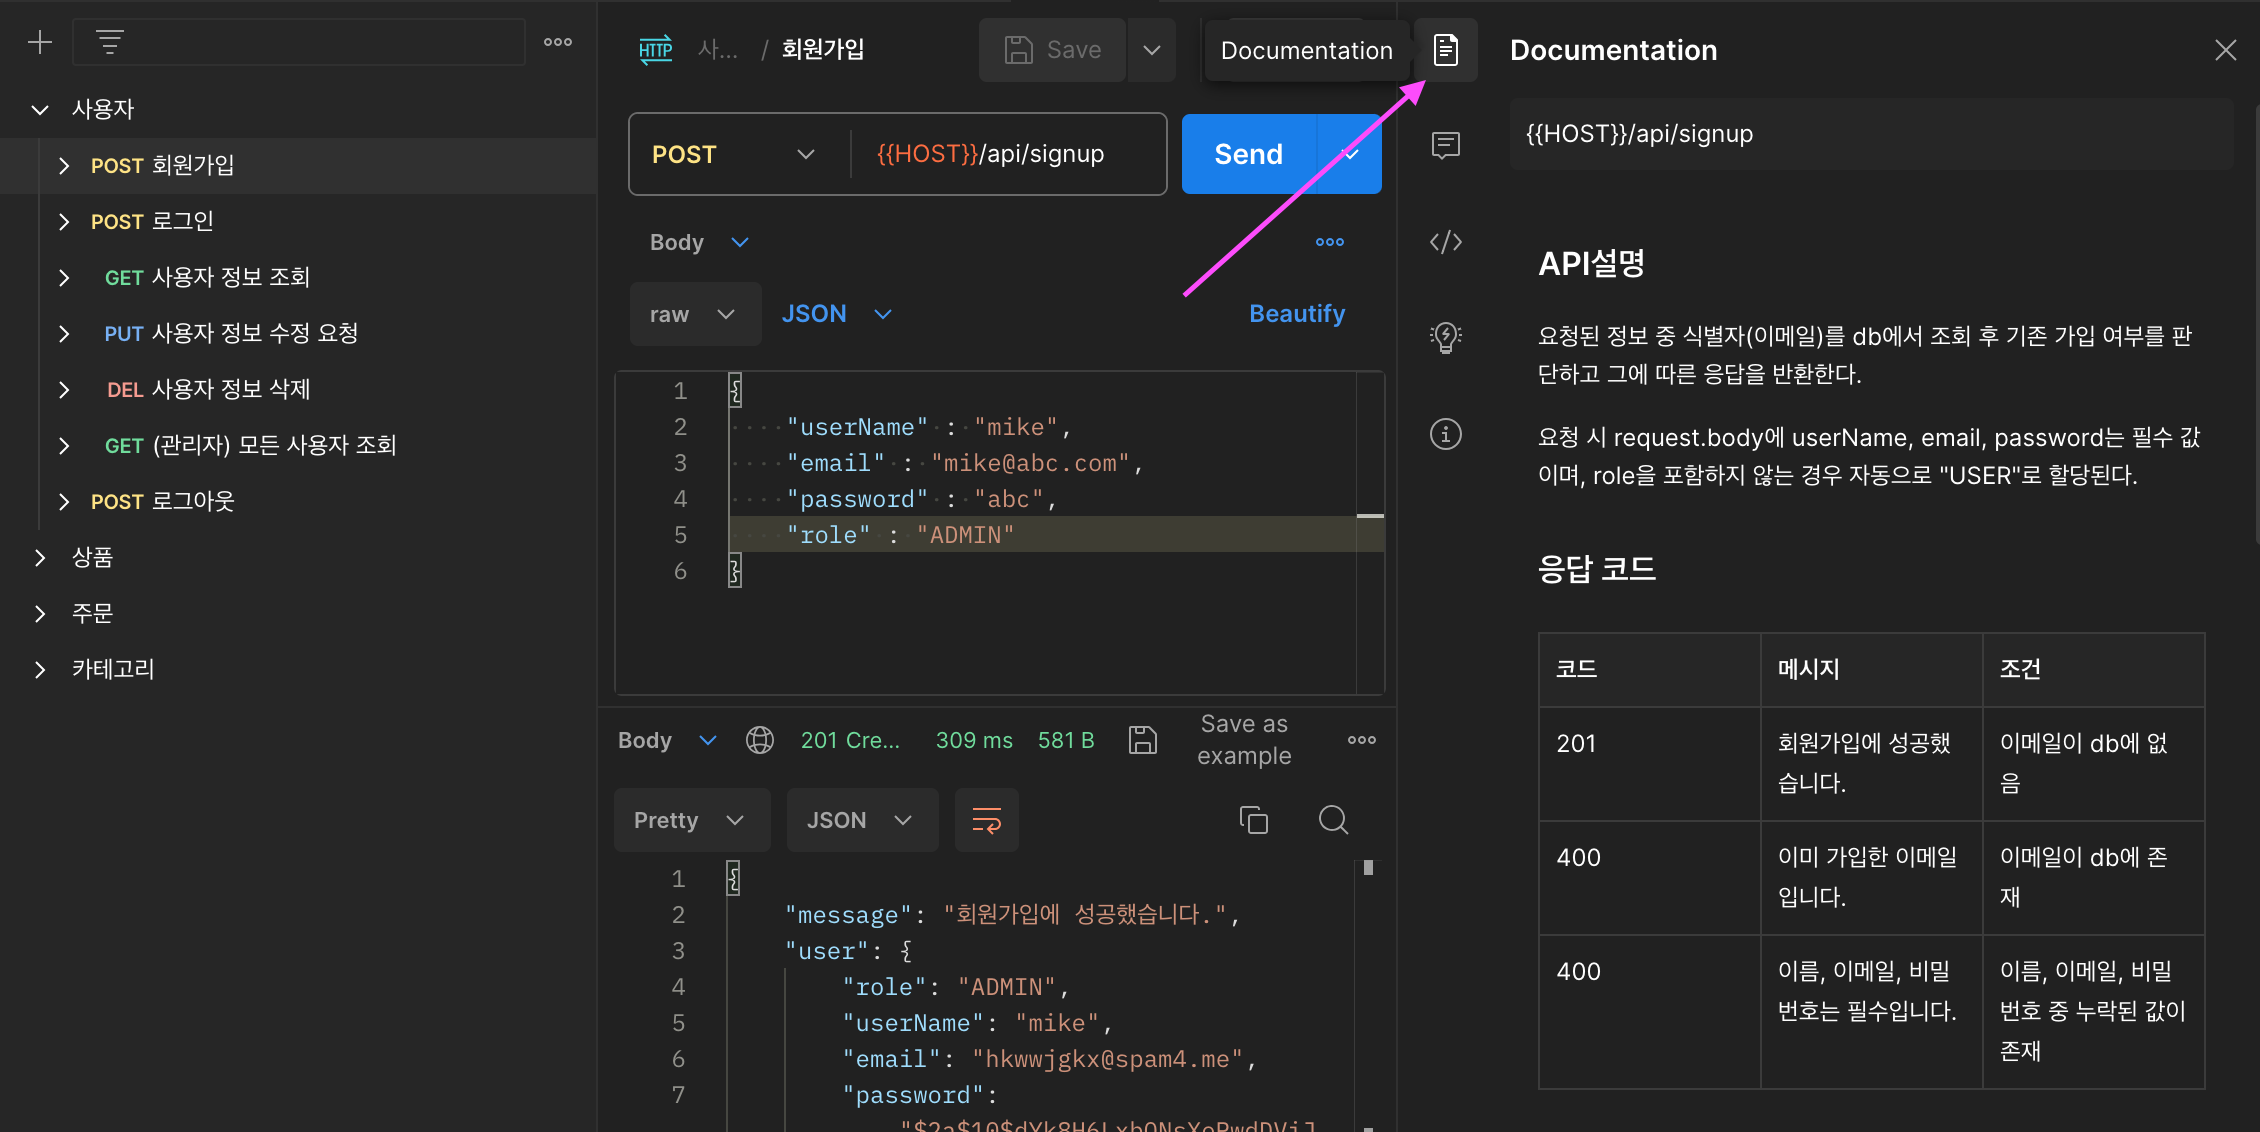Click Save as example
Image resolution: width=2260 pixels, height=1132 pixels.
pyautogui.click(x=1244, y=740)
